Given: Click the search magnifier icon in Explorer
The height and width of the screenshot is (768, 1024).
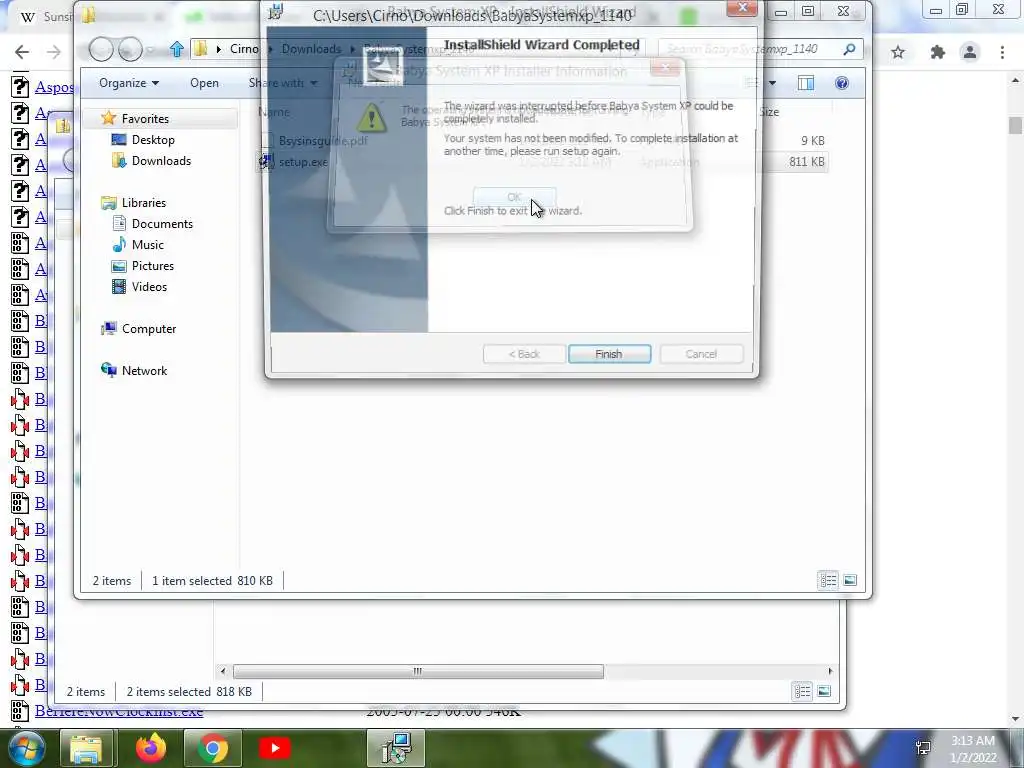Looking at the screenshot, I should tap(849, 49).
